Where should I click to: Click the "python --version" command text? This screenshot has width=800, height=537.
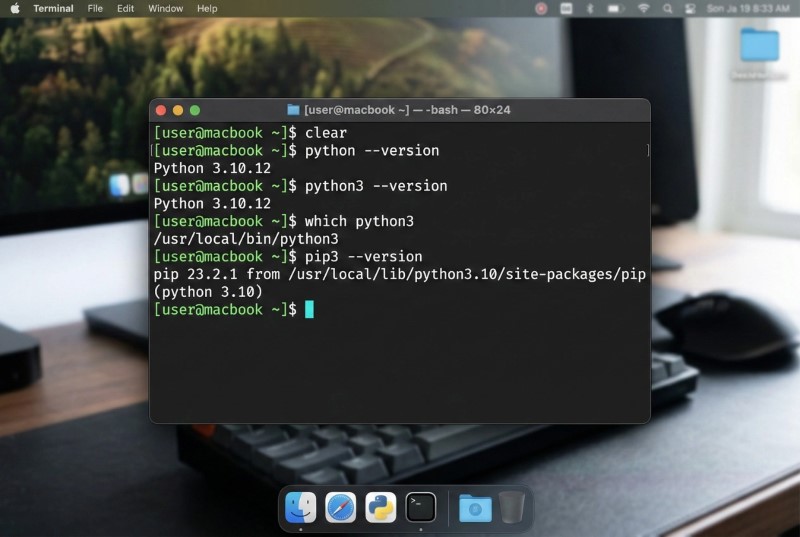(372, 151)
